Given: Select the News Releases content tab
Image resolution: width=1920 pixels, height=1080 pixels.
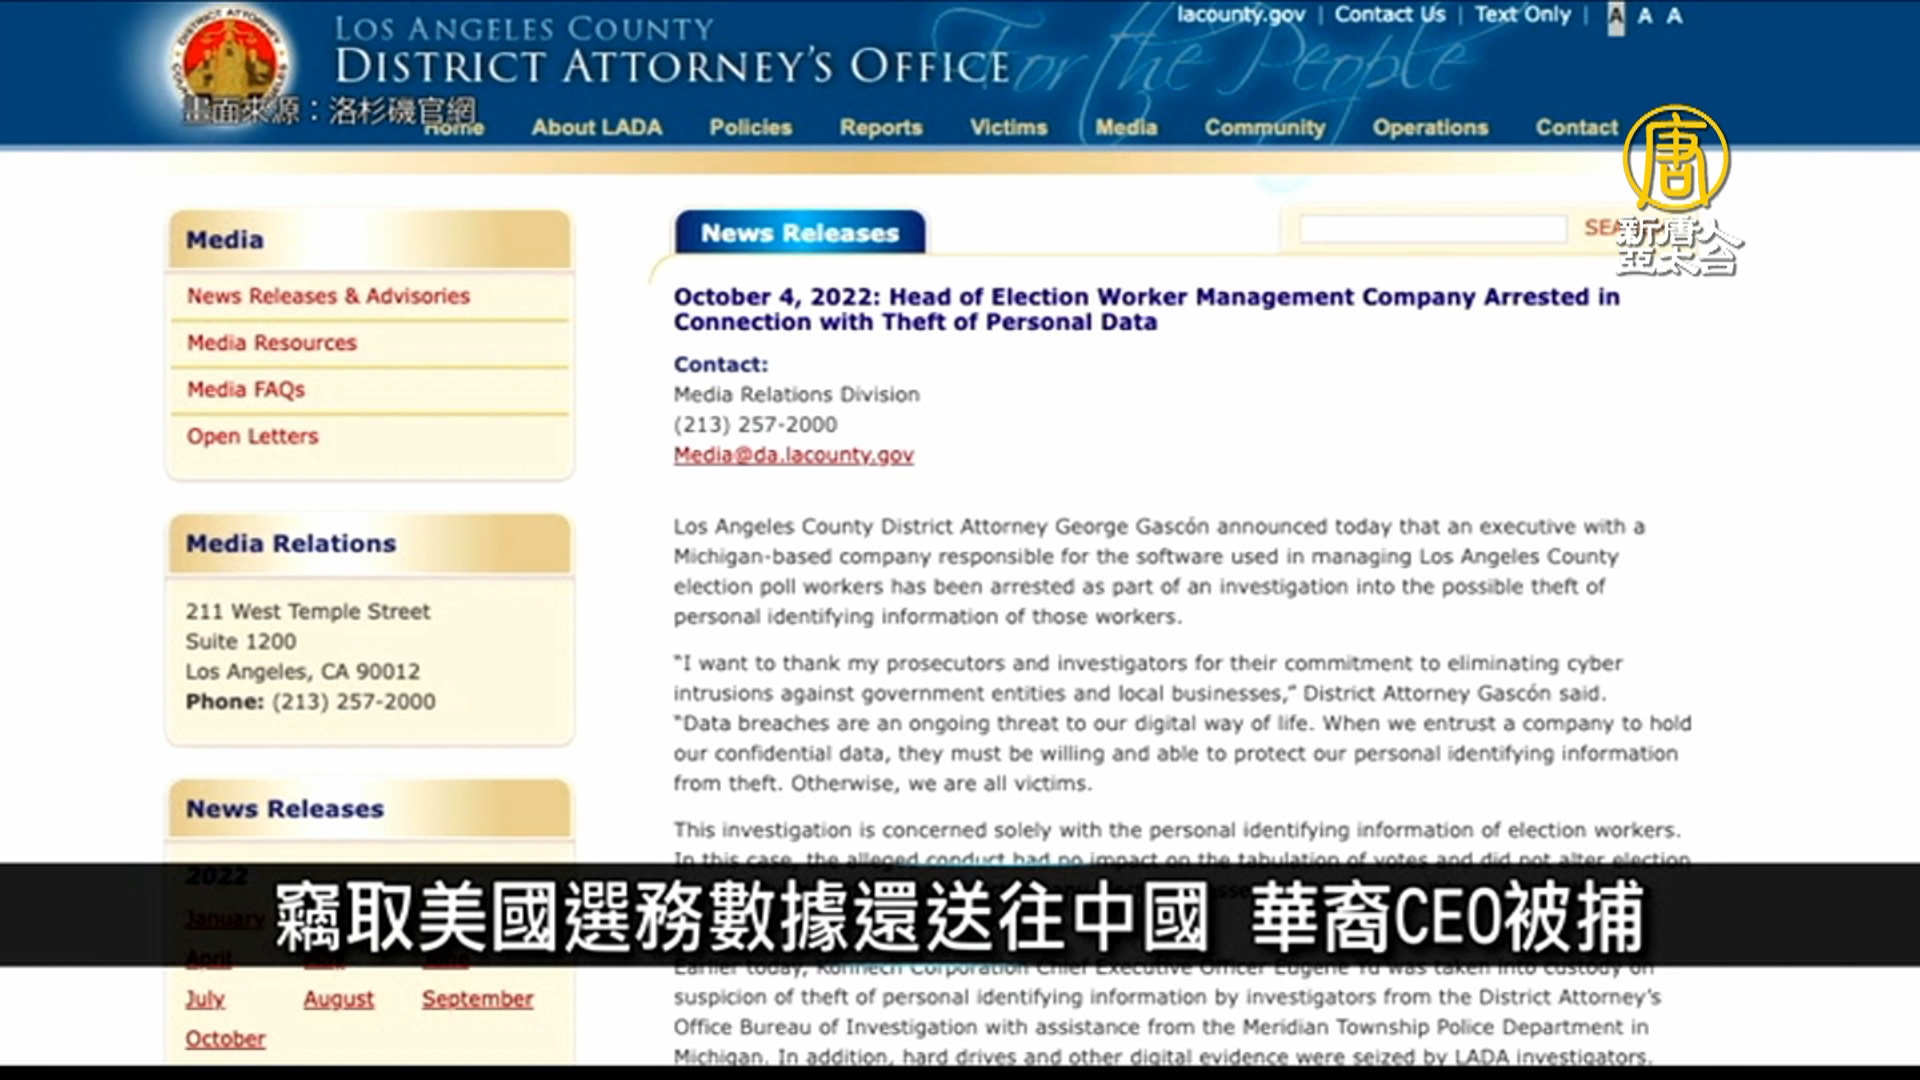Looking at the screenshot, I should (x=799, y=233).
